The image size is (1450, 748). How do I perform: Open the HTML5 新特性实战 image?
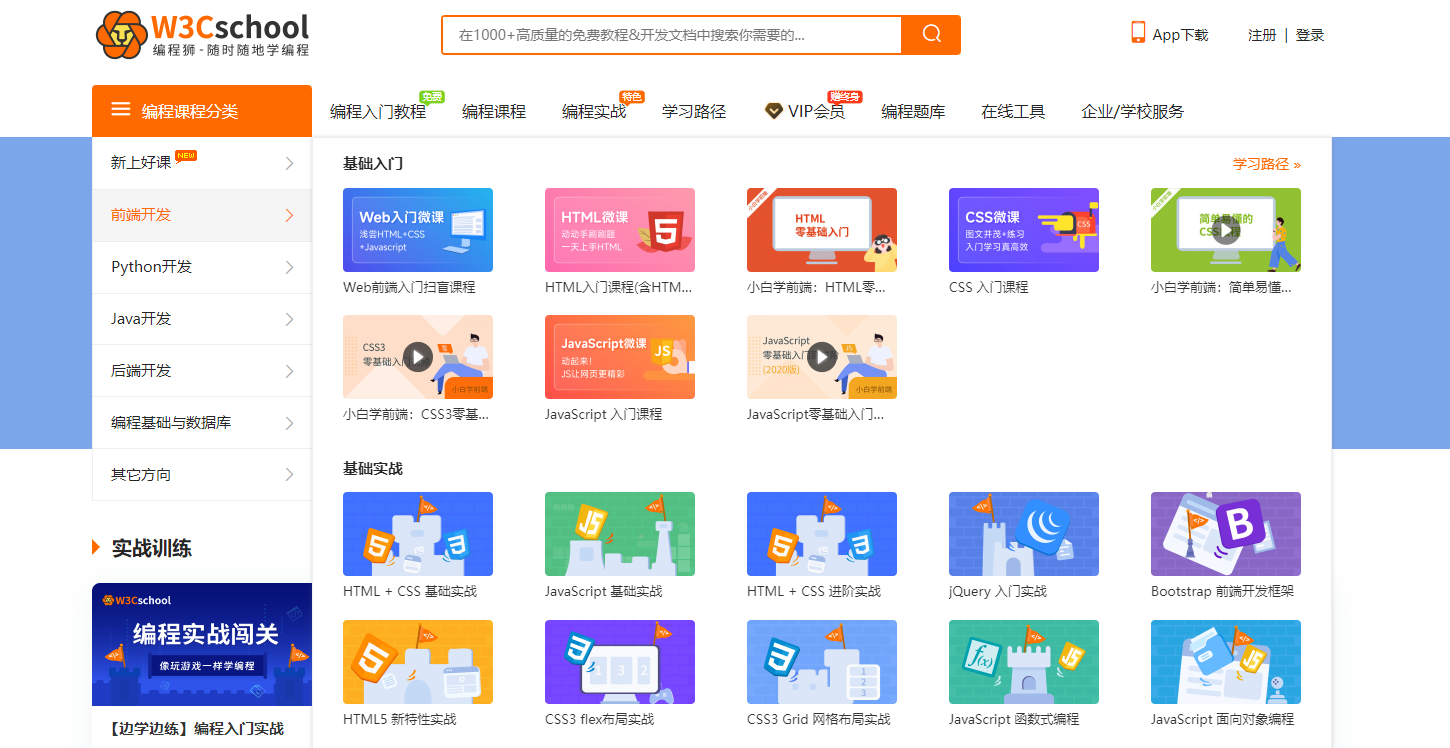pyautogui.click(x=418, y=662)
